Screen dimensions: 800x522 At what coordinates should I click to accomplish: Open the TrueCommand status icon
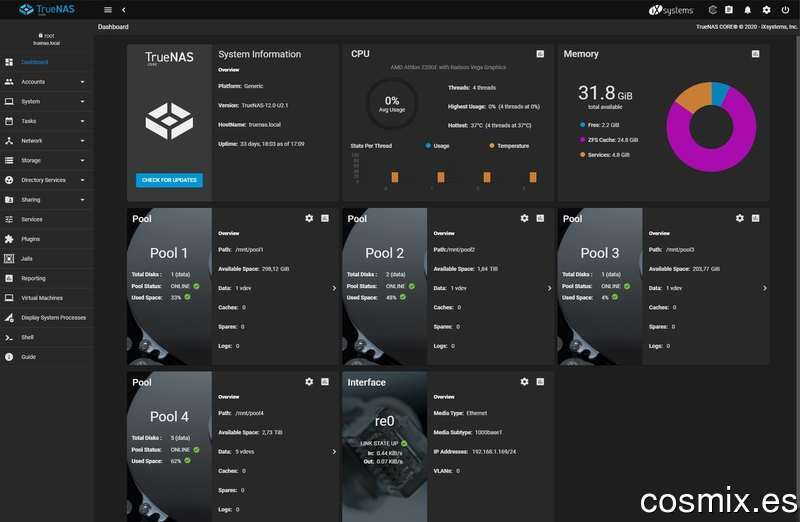pos(713,10)
